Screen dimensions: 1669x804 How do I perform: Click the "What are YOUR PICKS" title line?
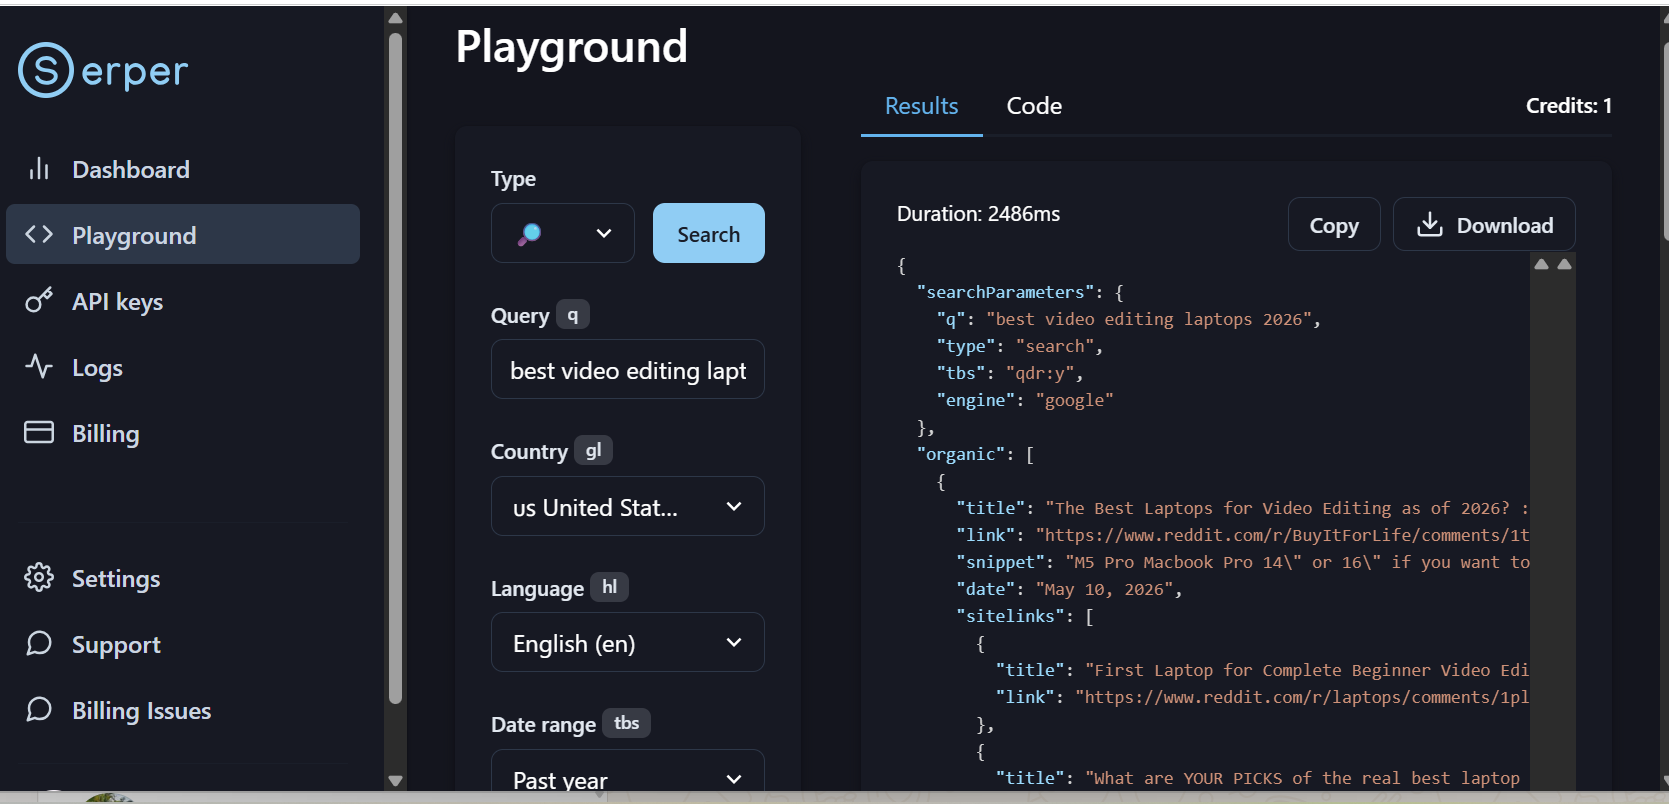1258,778
